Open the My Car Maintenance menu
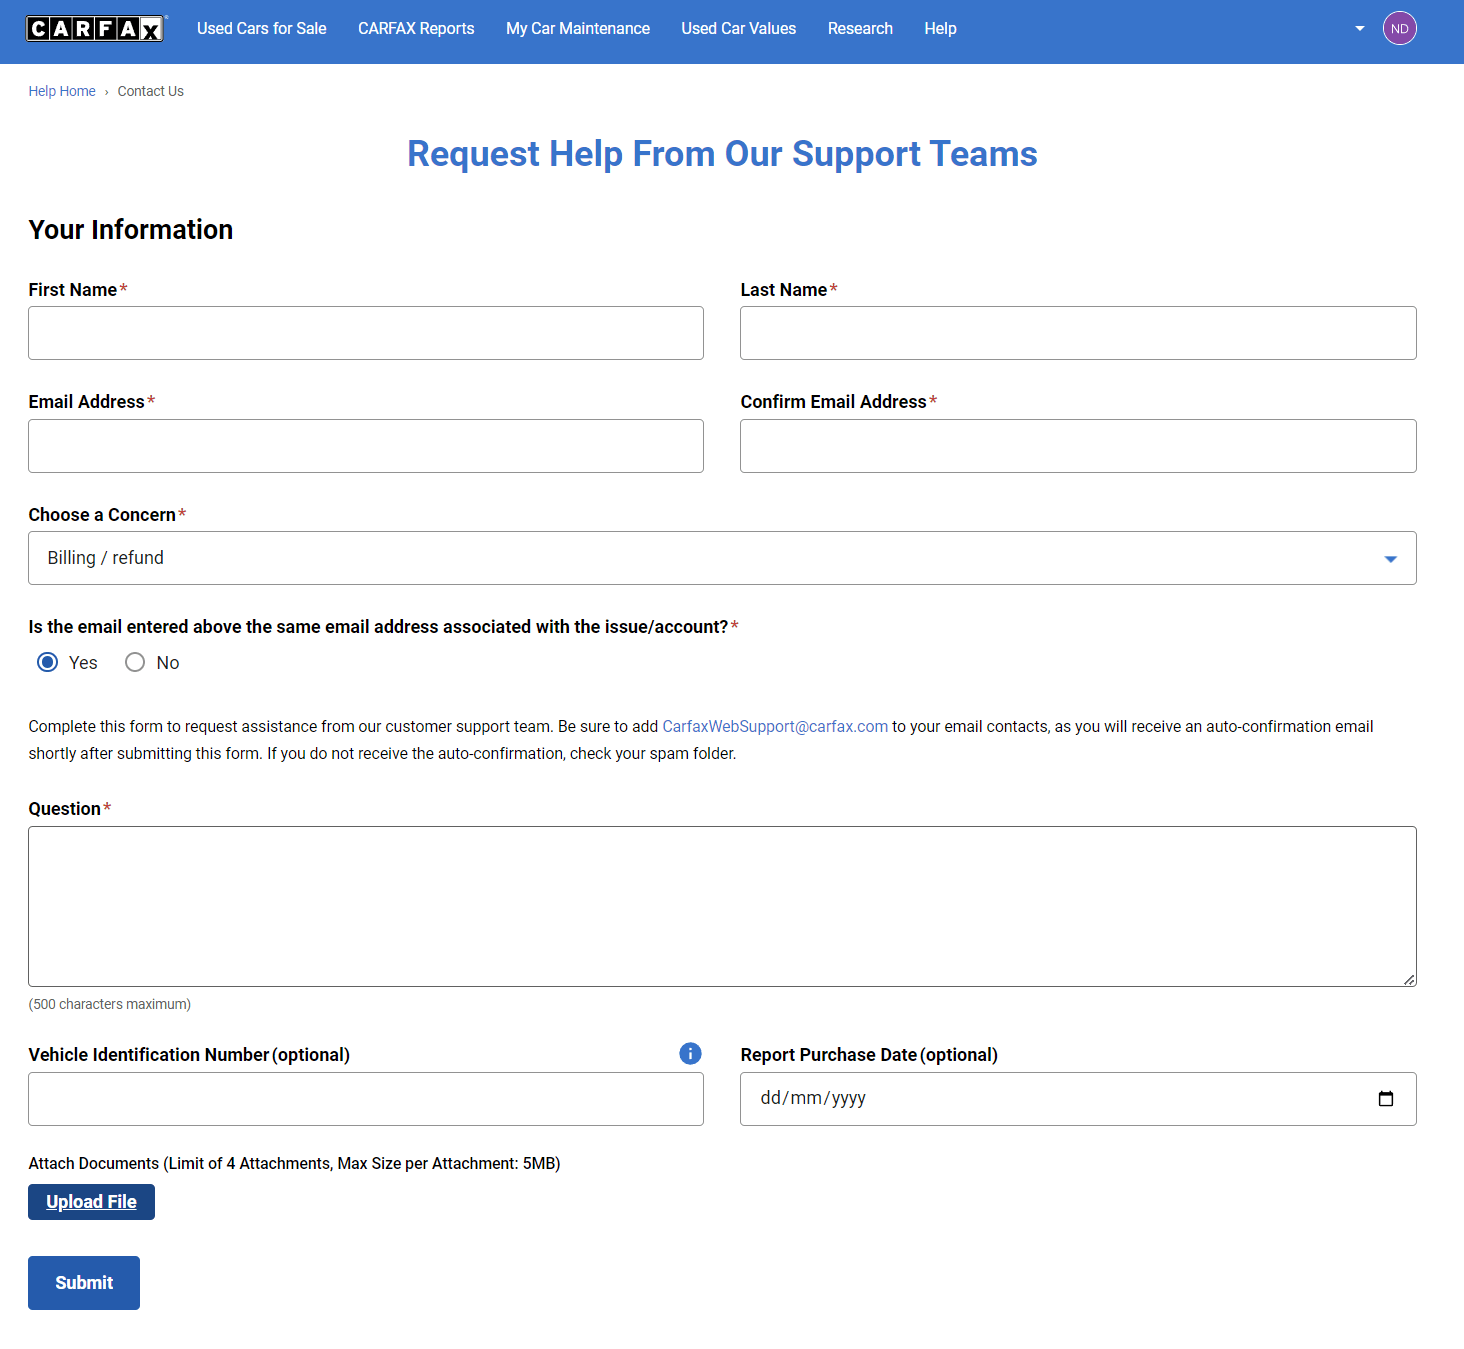The width and height of the screenshot is (1464, 1349). 578,28
